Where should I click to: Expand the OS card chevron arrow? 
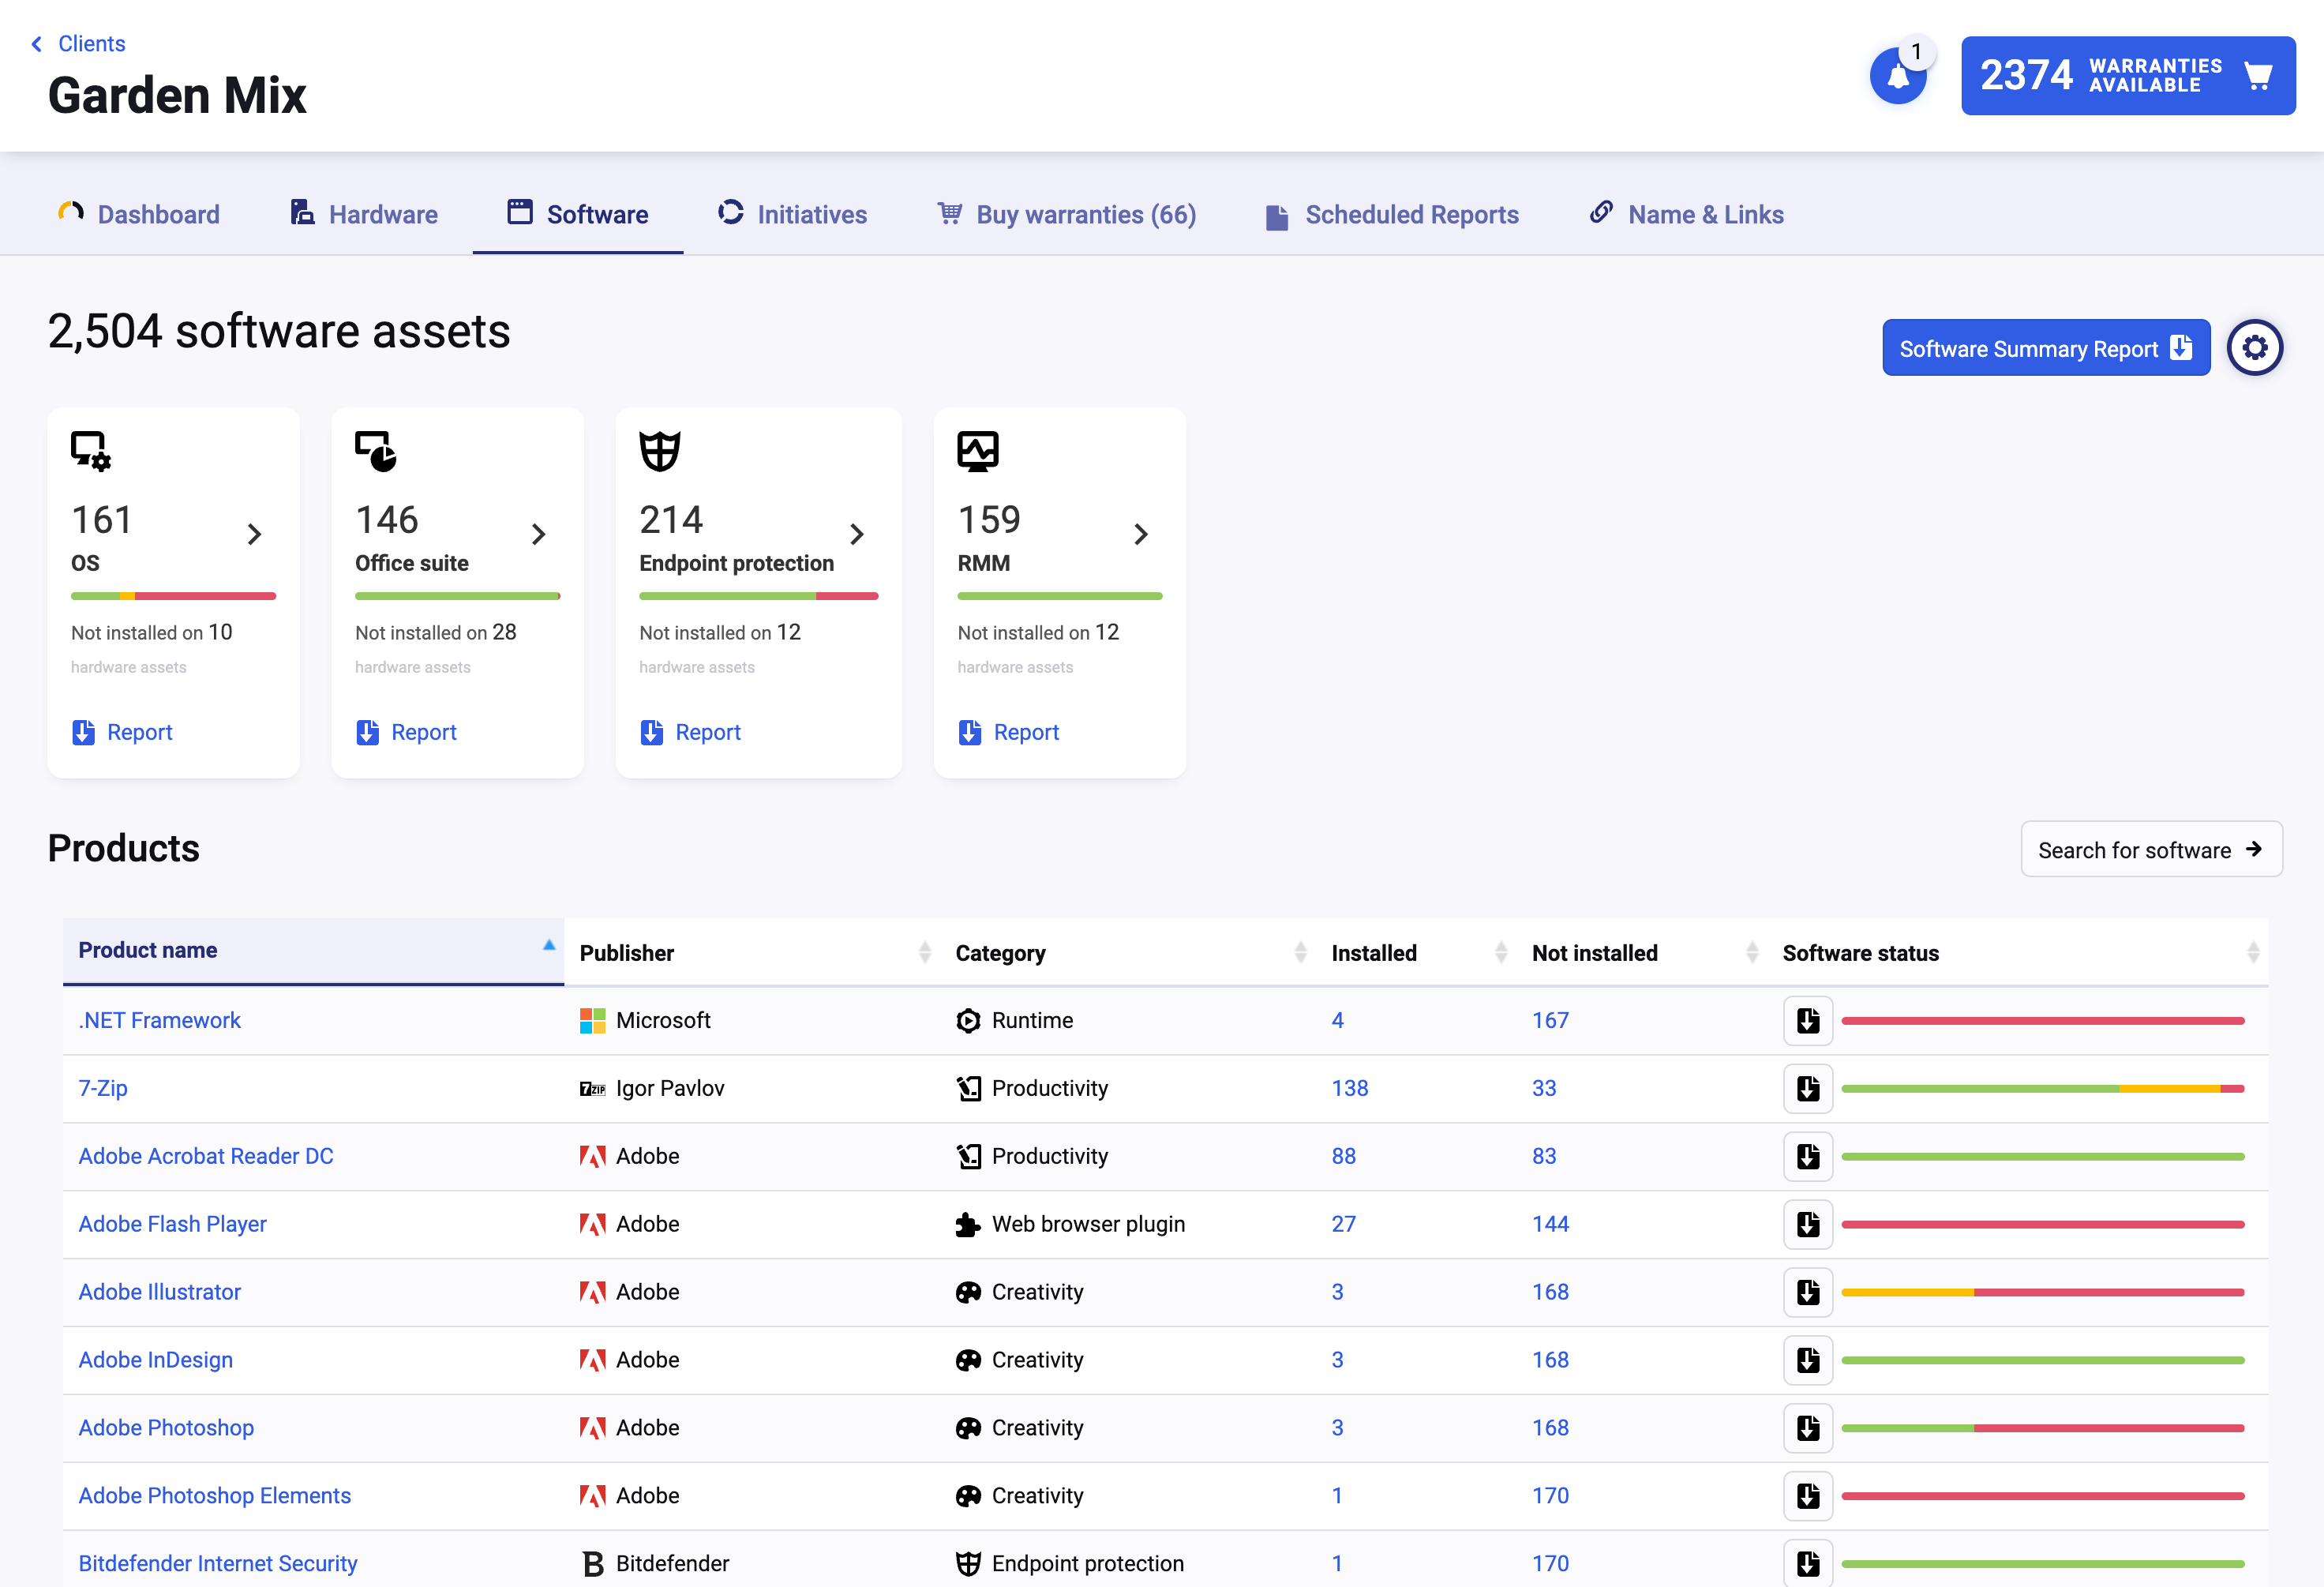pyautogui.click(x=254, y=534)
